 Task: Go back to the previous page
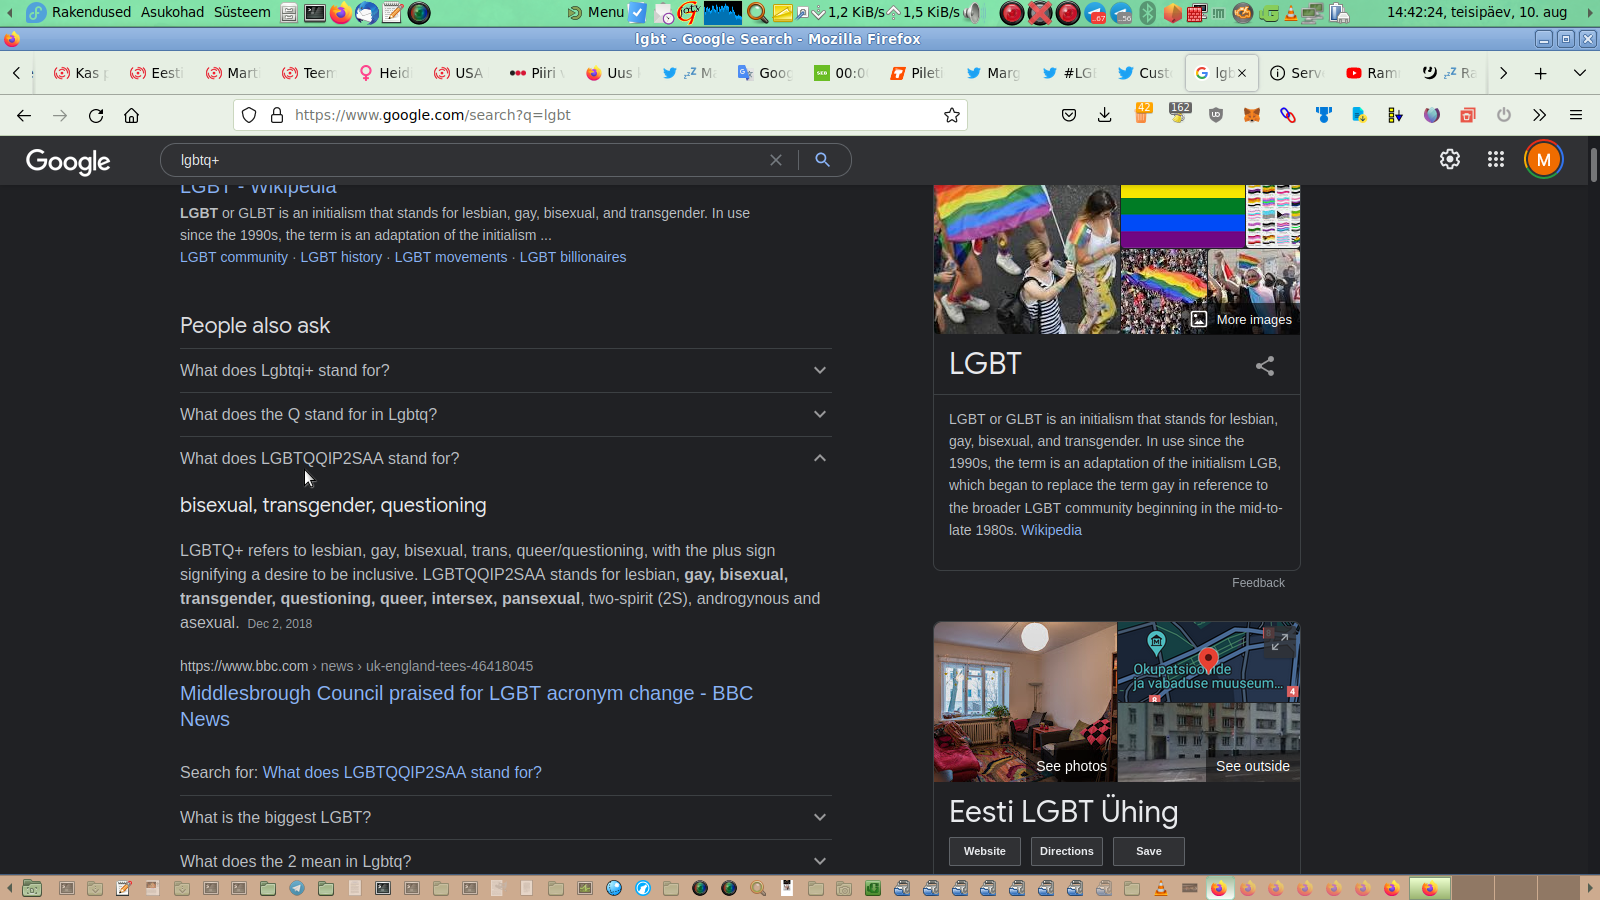(24, 115)
